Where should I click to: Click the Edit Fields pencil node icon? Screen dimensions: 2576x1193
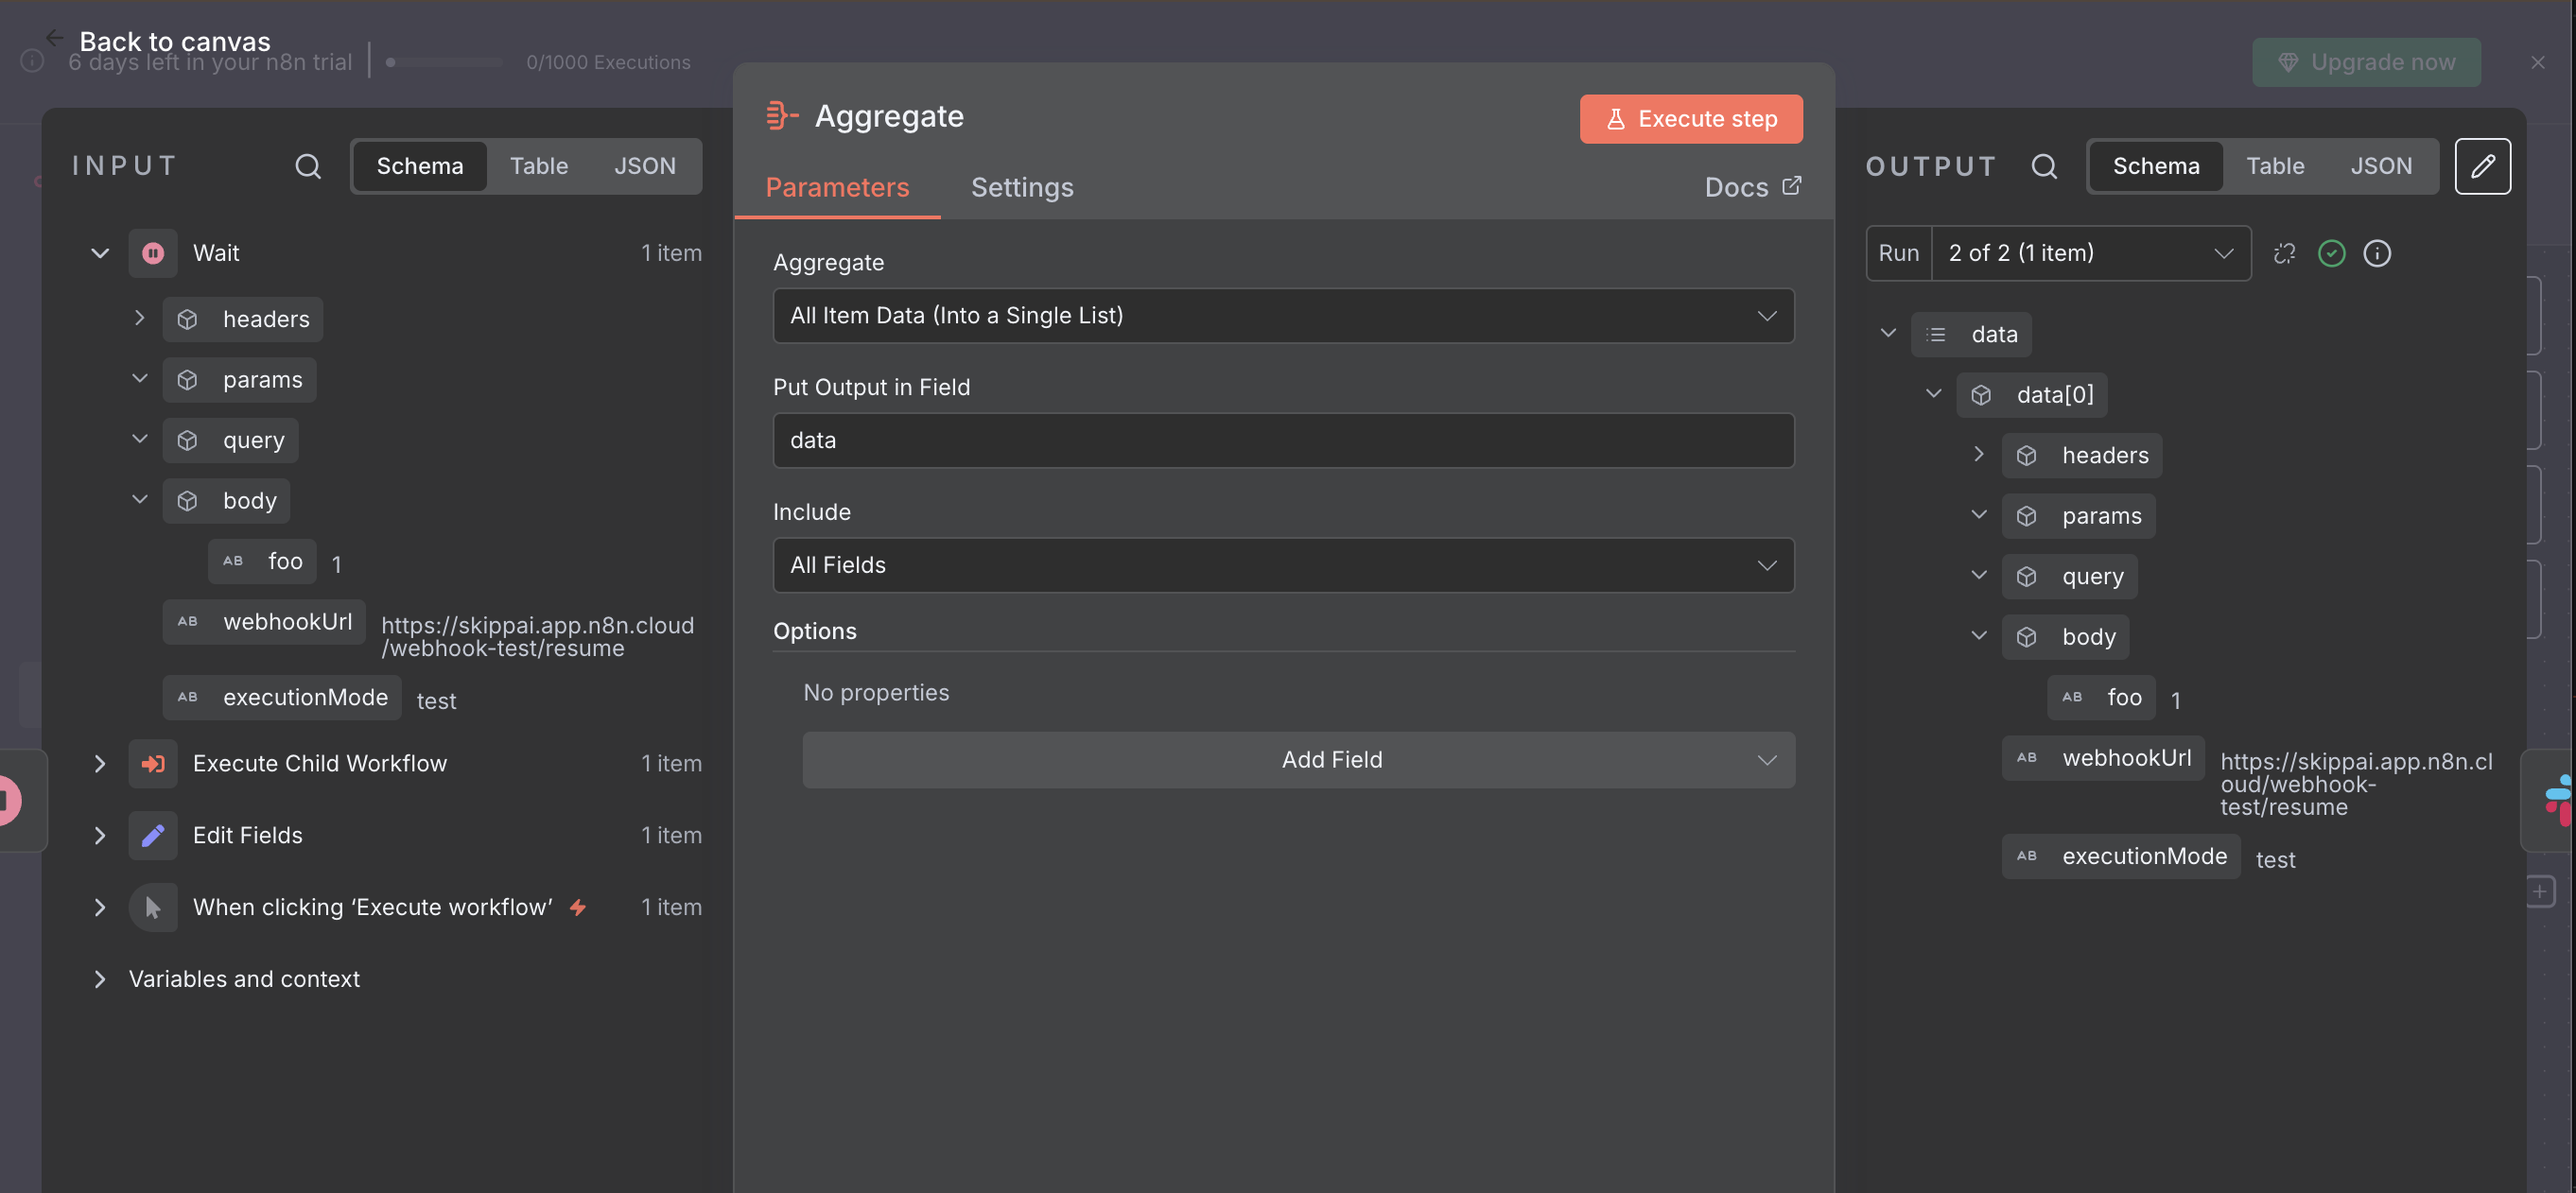[153, 835]
